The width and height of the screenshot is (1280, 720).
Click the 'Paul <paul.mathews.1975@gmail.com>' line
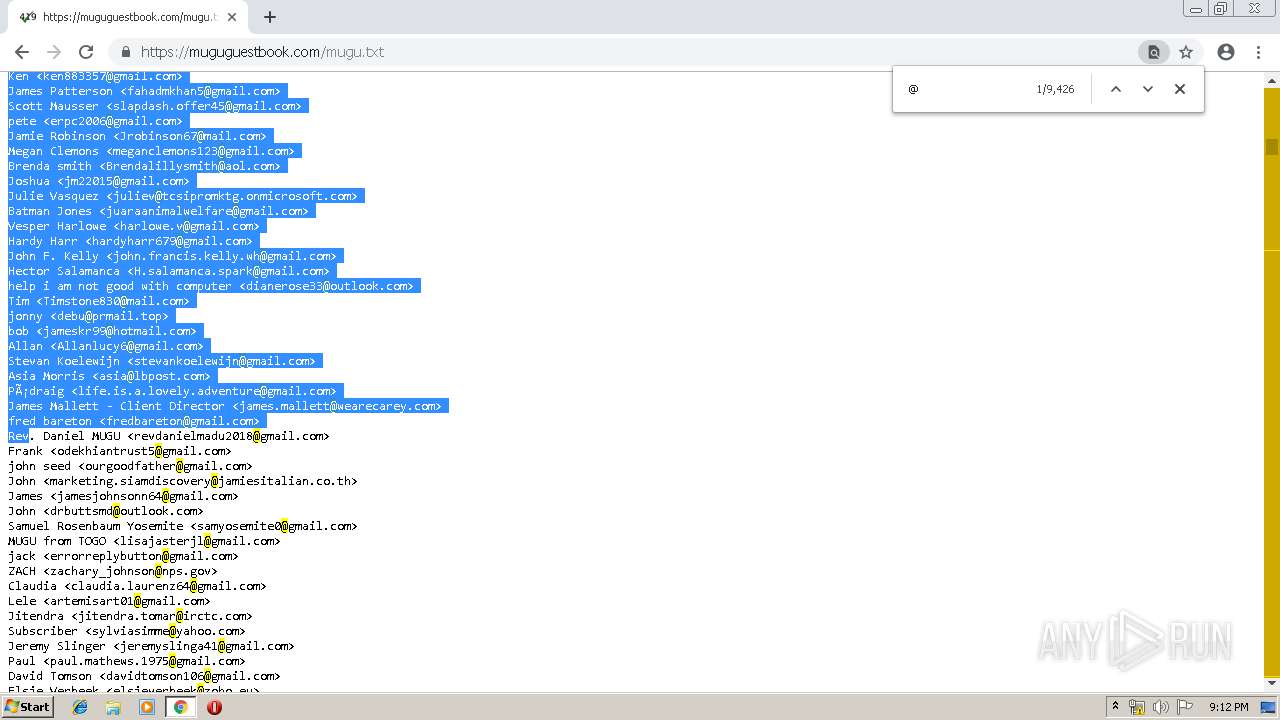pyautogui.click(x=127, y=661)
